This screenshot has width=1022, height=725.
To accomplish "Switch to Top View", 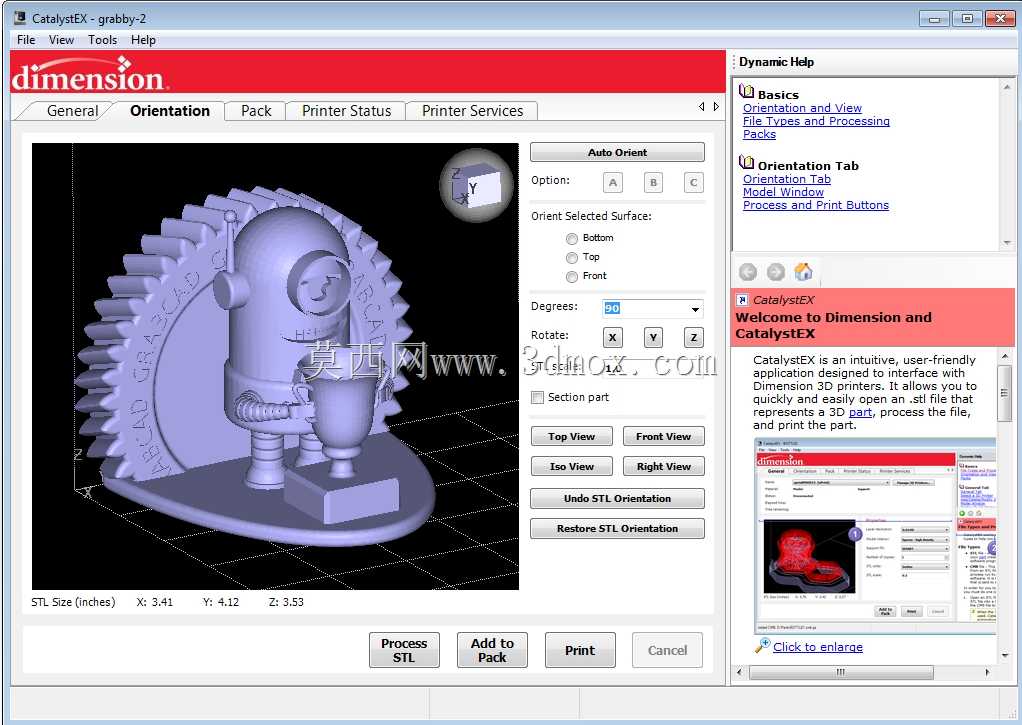I will [x=572, y=436].
